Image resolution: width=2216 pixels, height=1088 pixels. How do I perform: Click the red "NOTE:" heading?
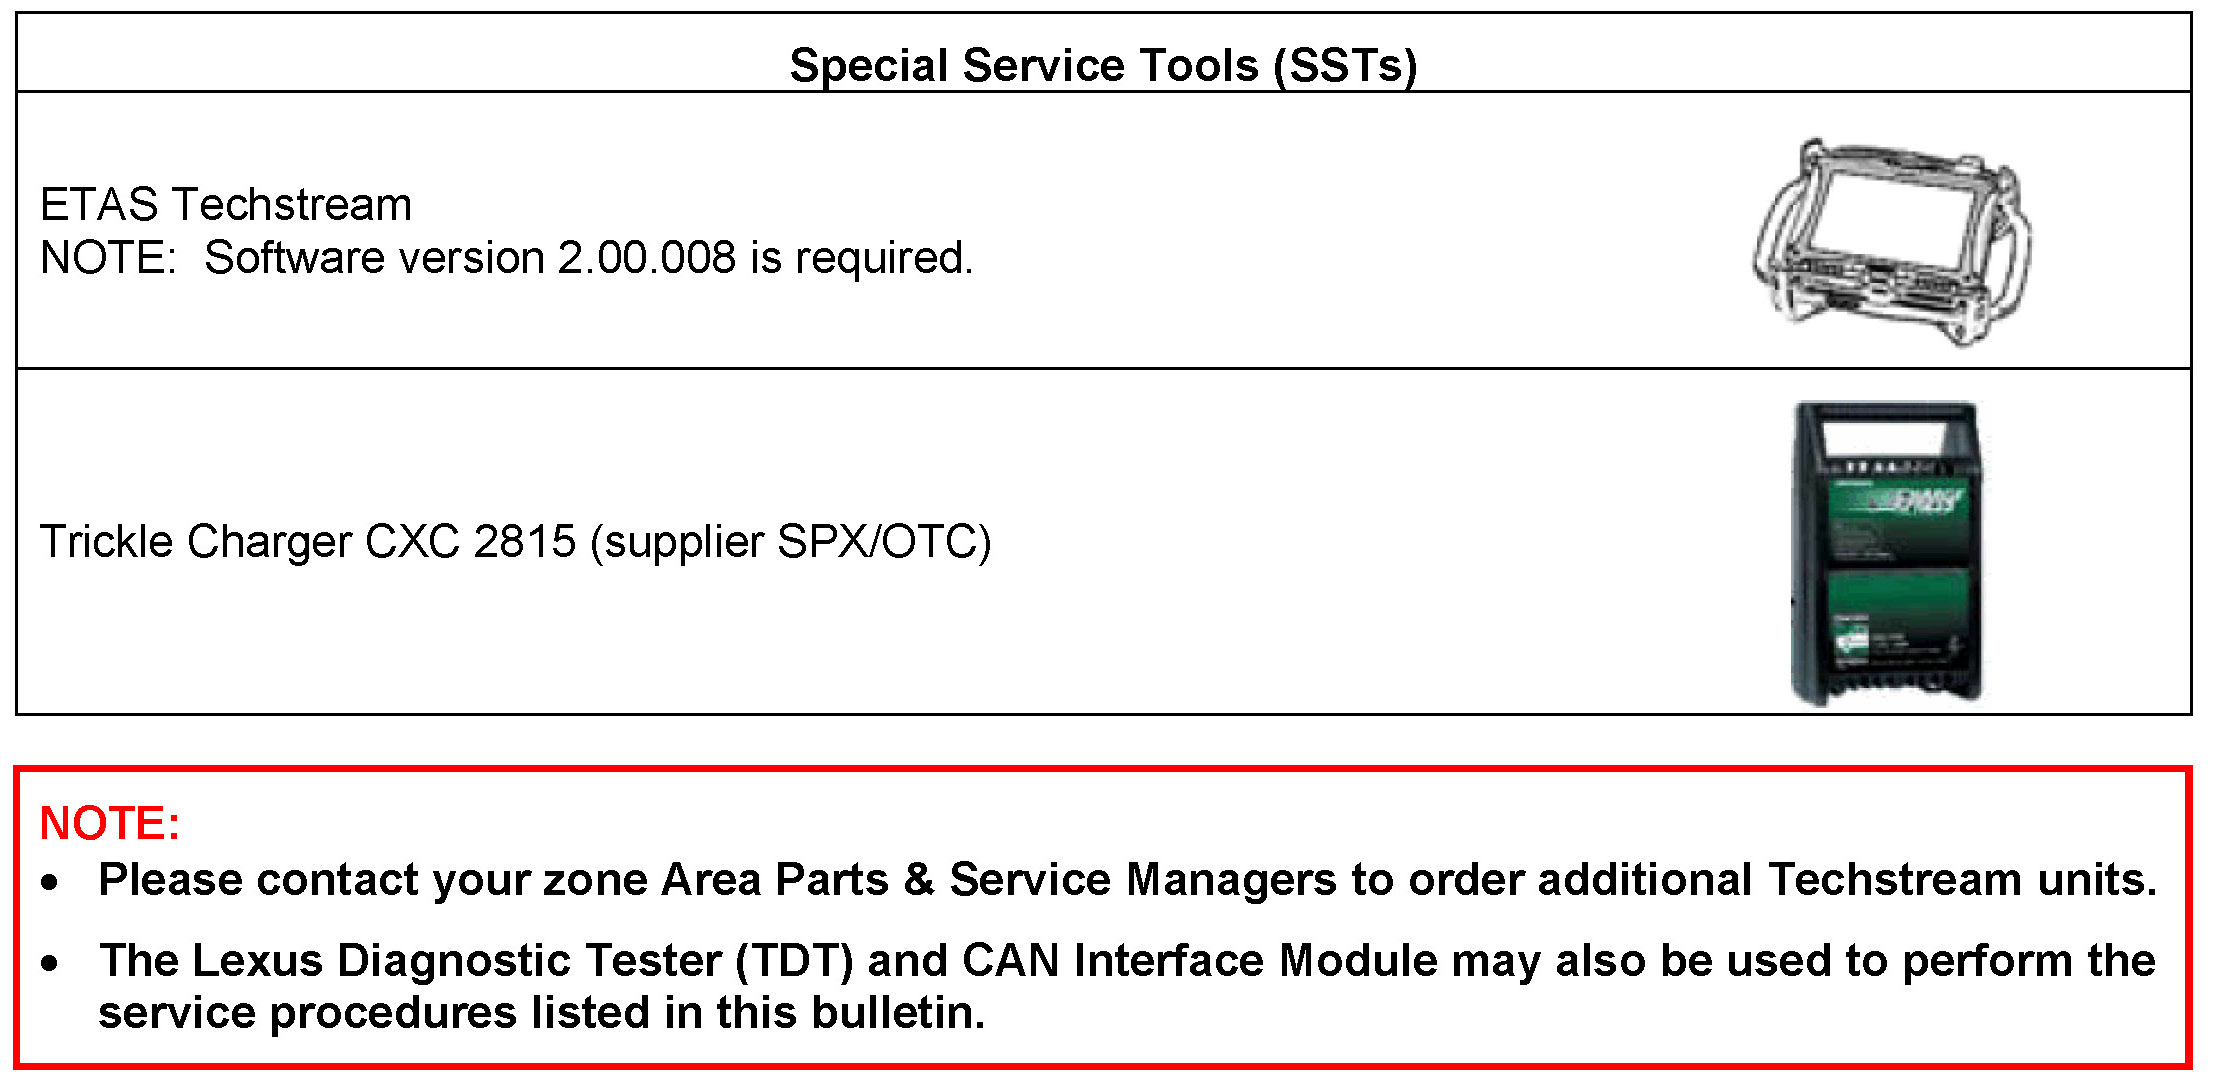coord(110,823)
